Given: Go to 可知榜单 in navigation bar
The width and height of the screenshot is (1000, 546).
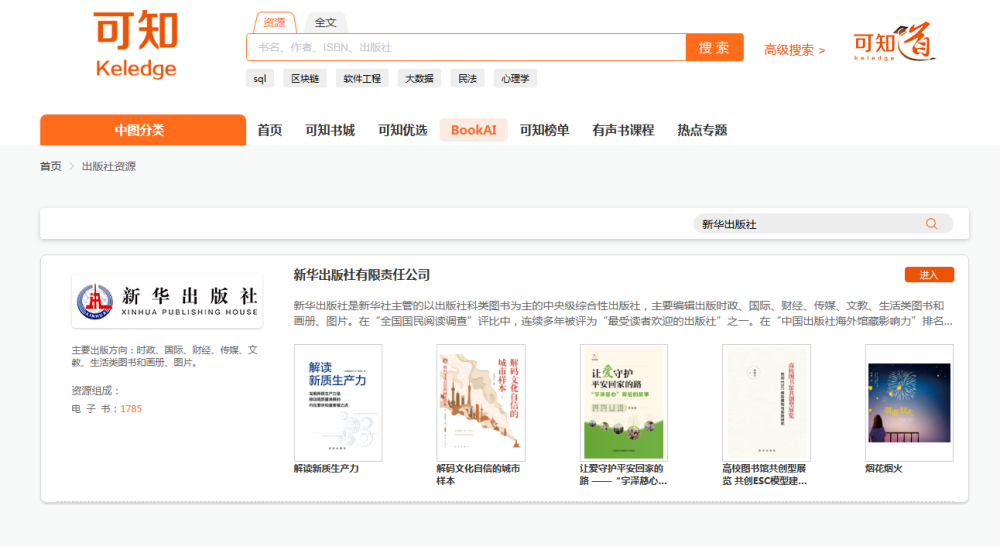Looking at the screenshot, I should 544,130.
